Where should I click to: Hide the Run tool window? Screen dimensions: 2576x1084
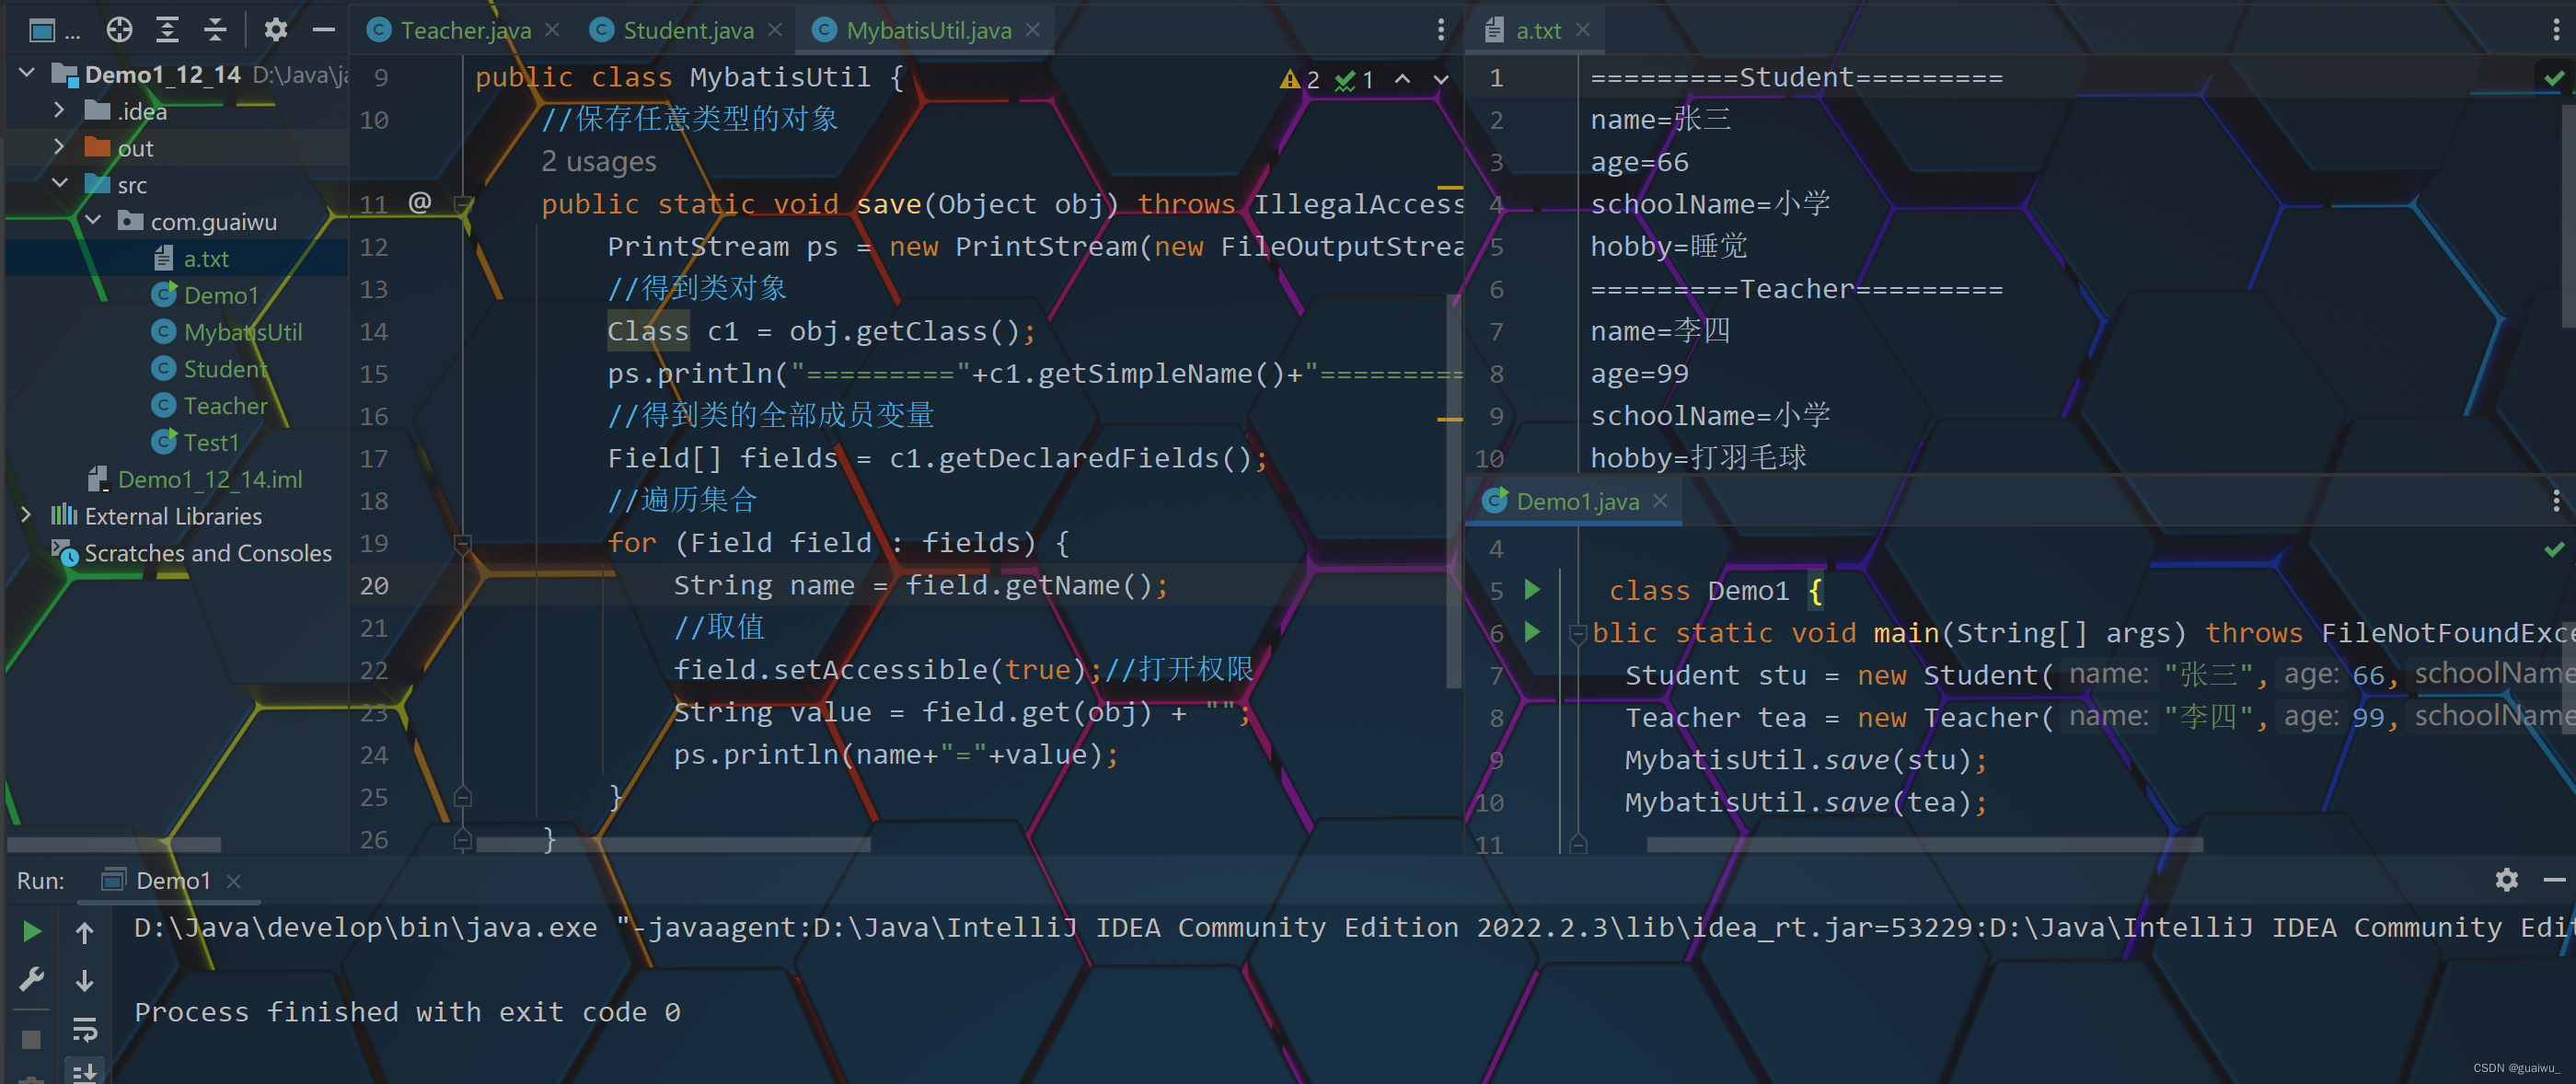coord(2553,880)
